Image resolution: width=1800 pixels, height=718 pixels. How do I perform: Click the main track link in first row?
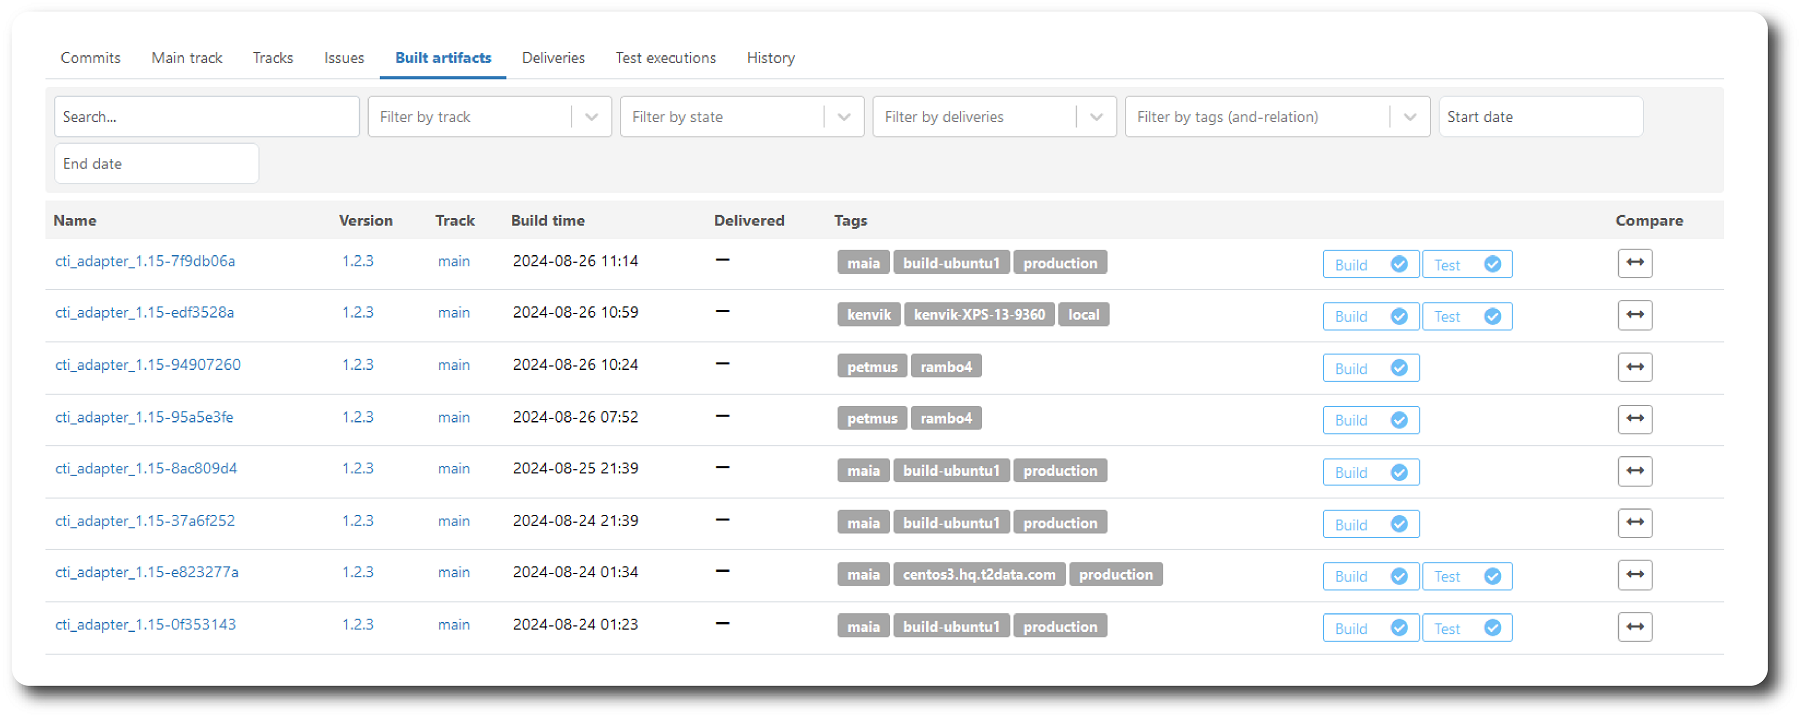pyautogui.click(x=453, y=261)
